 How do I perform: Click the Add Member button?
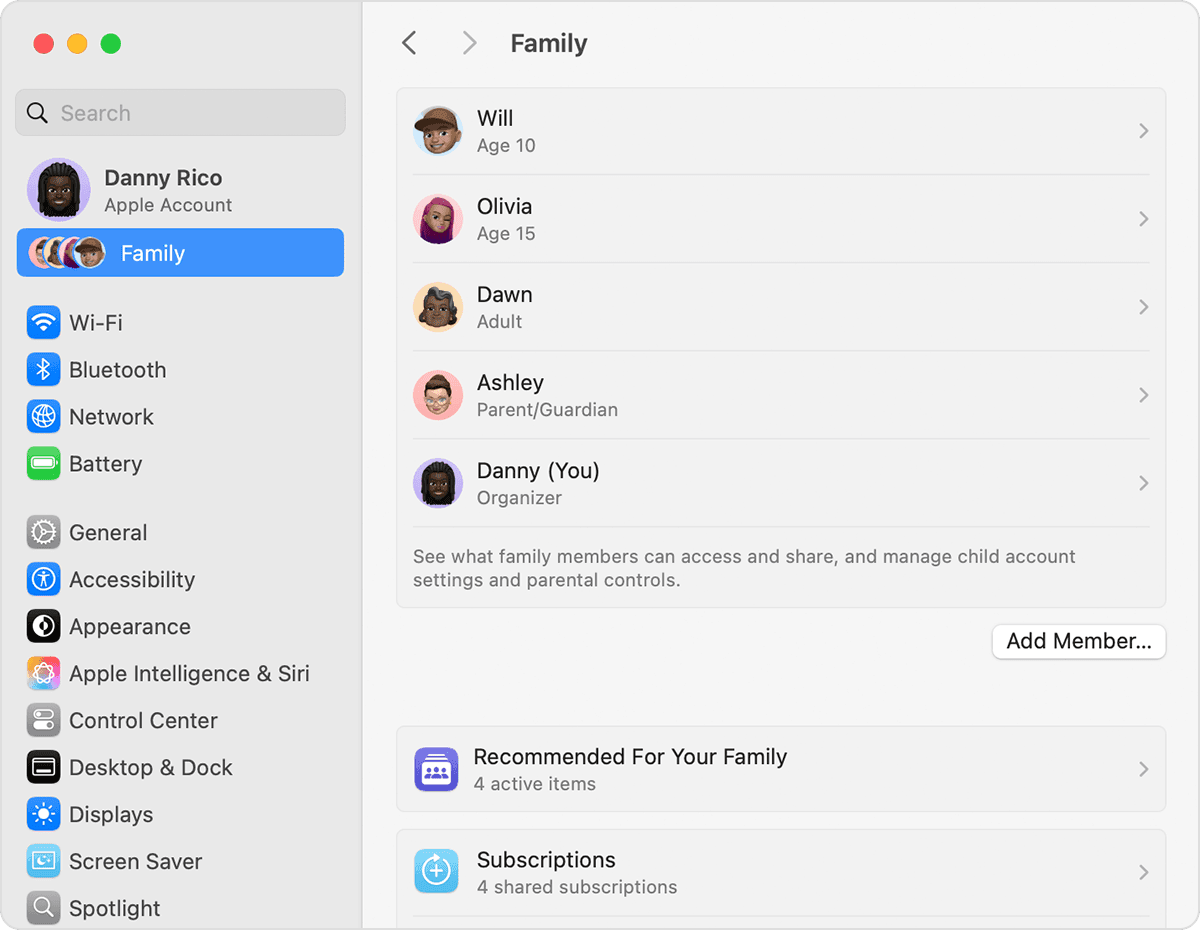coord(1078,641)
